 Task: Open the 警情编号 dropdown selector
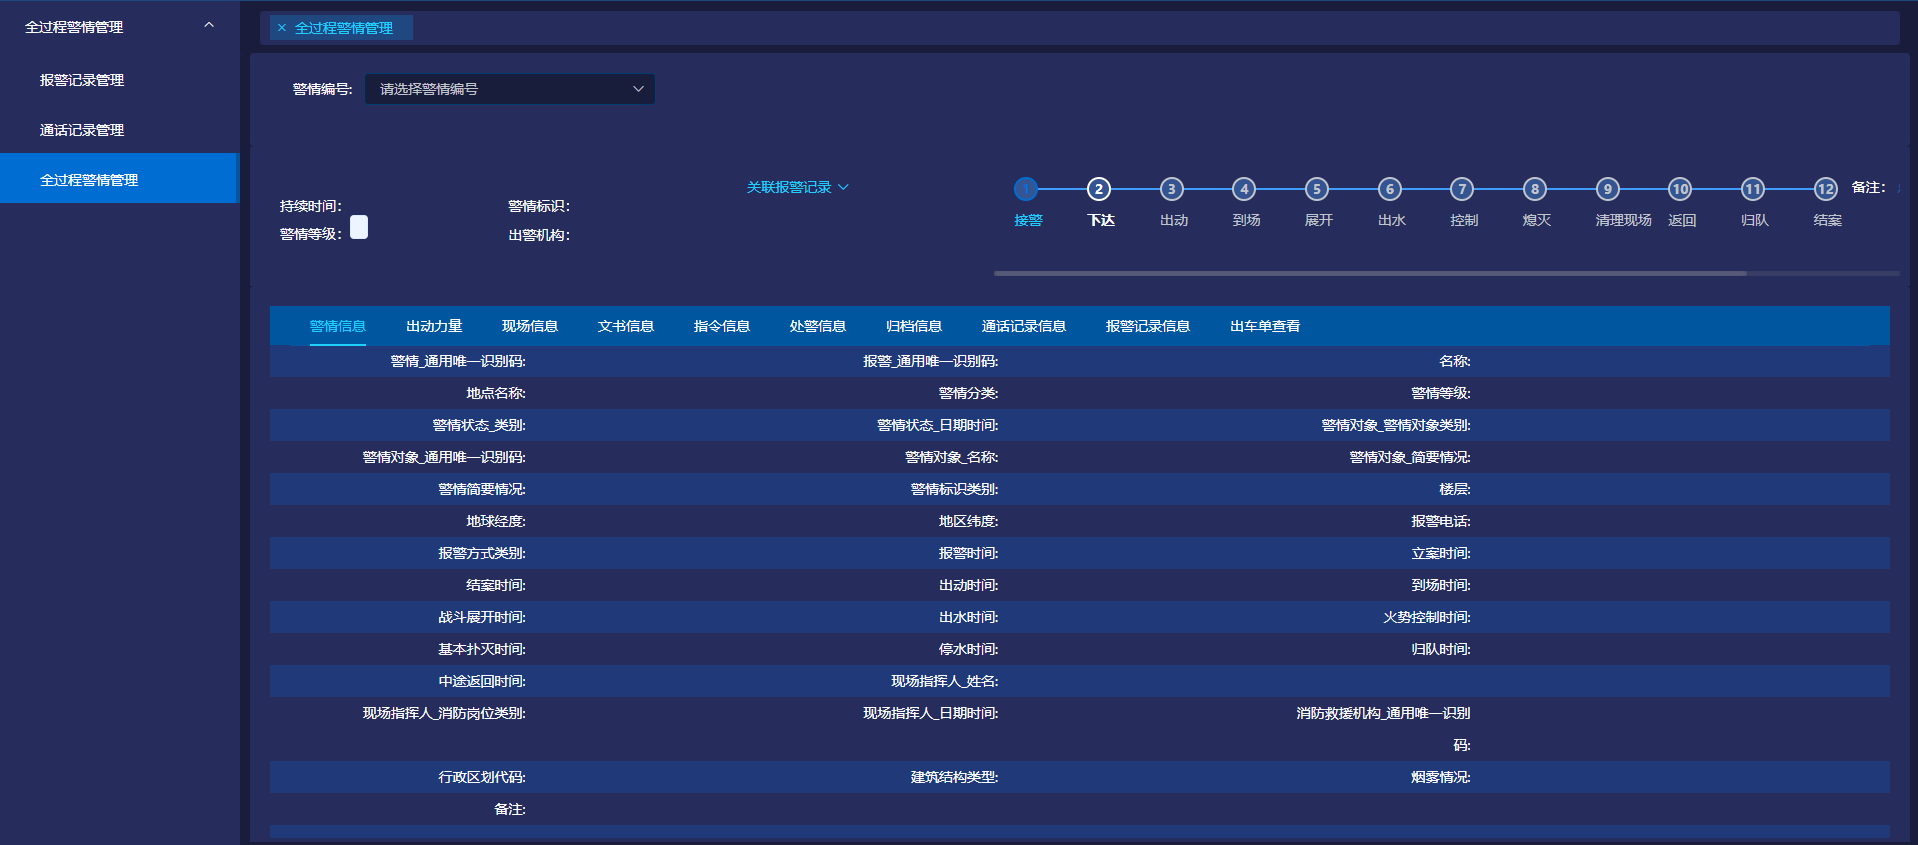click(509, 89)
